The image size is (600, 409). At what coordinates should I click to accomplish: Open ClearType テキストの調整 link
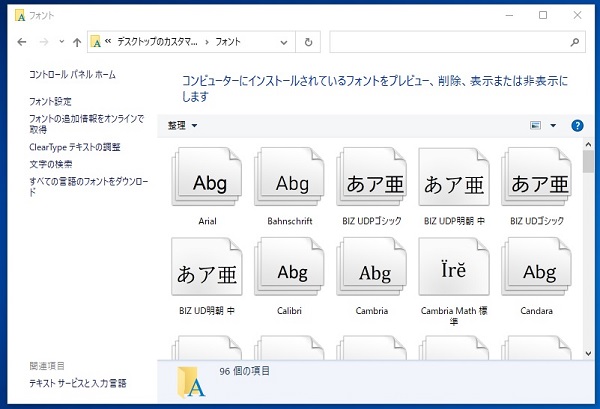[75, 147]
